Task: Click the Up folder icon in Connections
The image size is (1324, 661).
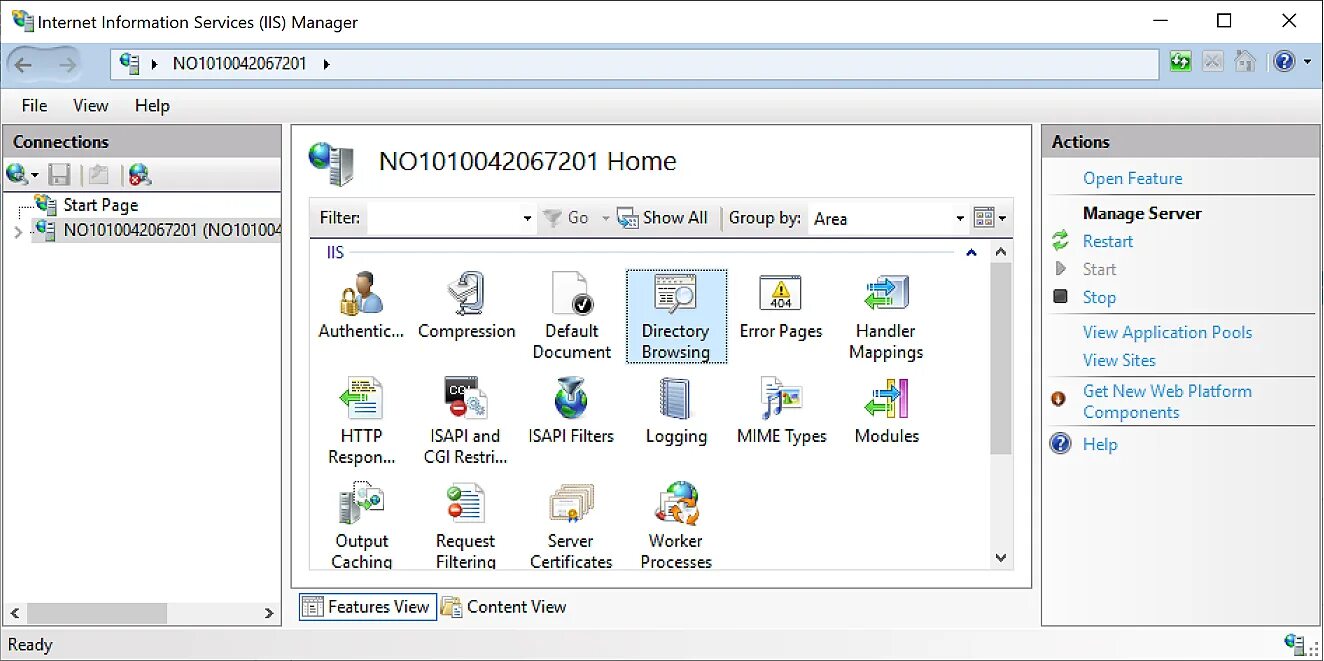Action: point(98,175)
